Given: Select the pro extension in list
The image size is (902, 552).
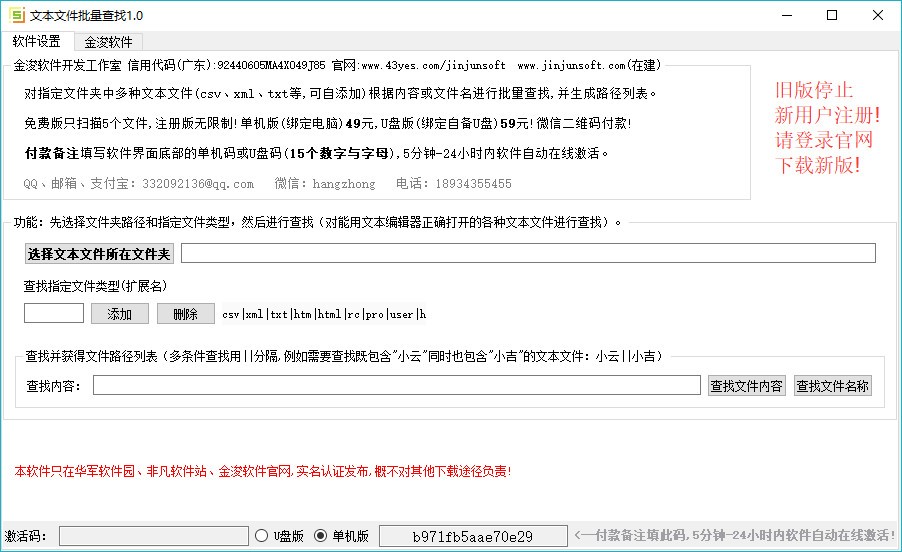Looking at the screenshot, I should (374, 315).
